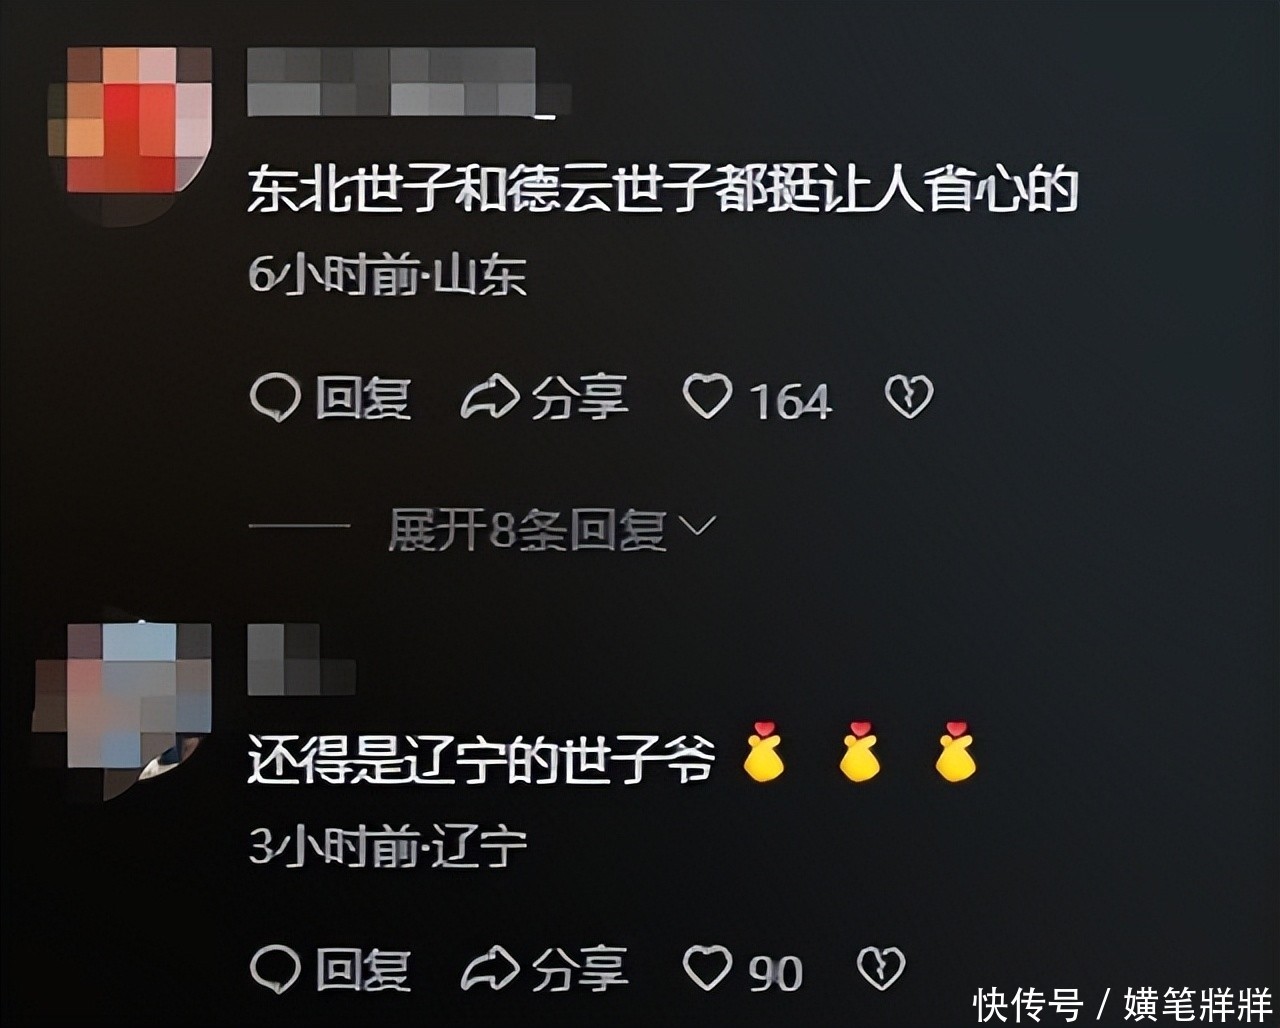Image resolution: width=1280 pixels, height=1028 pixels.
Task: Click 回复 text under the Shandong comment
Action: pos(364,398)
